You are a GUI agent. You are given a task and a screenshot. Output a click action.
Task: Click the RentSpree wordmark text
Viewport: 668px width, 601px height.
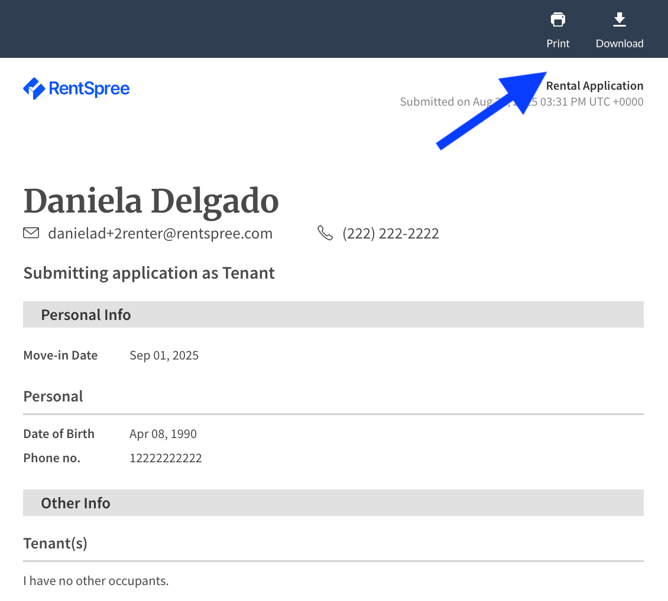[x=89, y=89]
